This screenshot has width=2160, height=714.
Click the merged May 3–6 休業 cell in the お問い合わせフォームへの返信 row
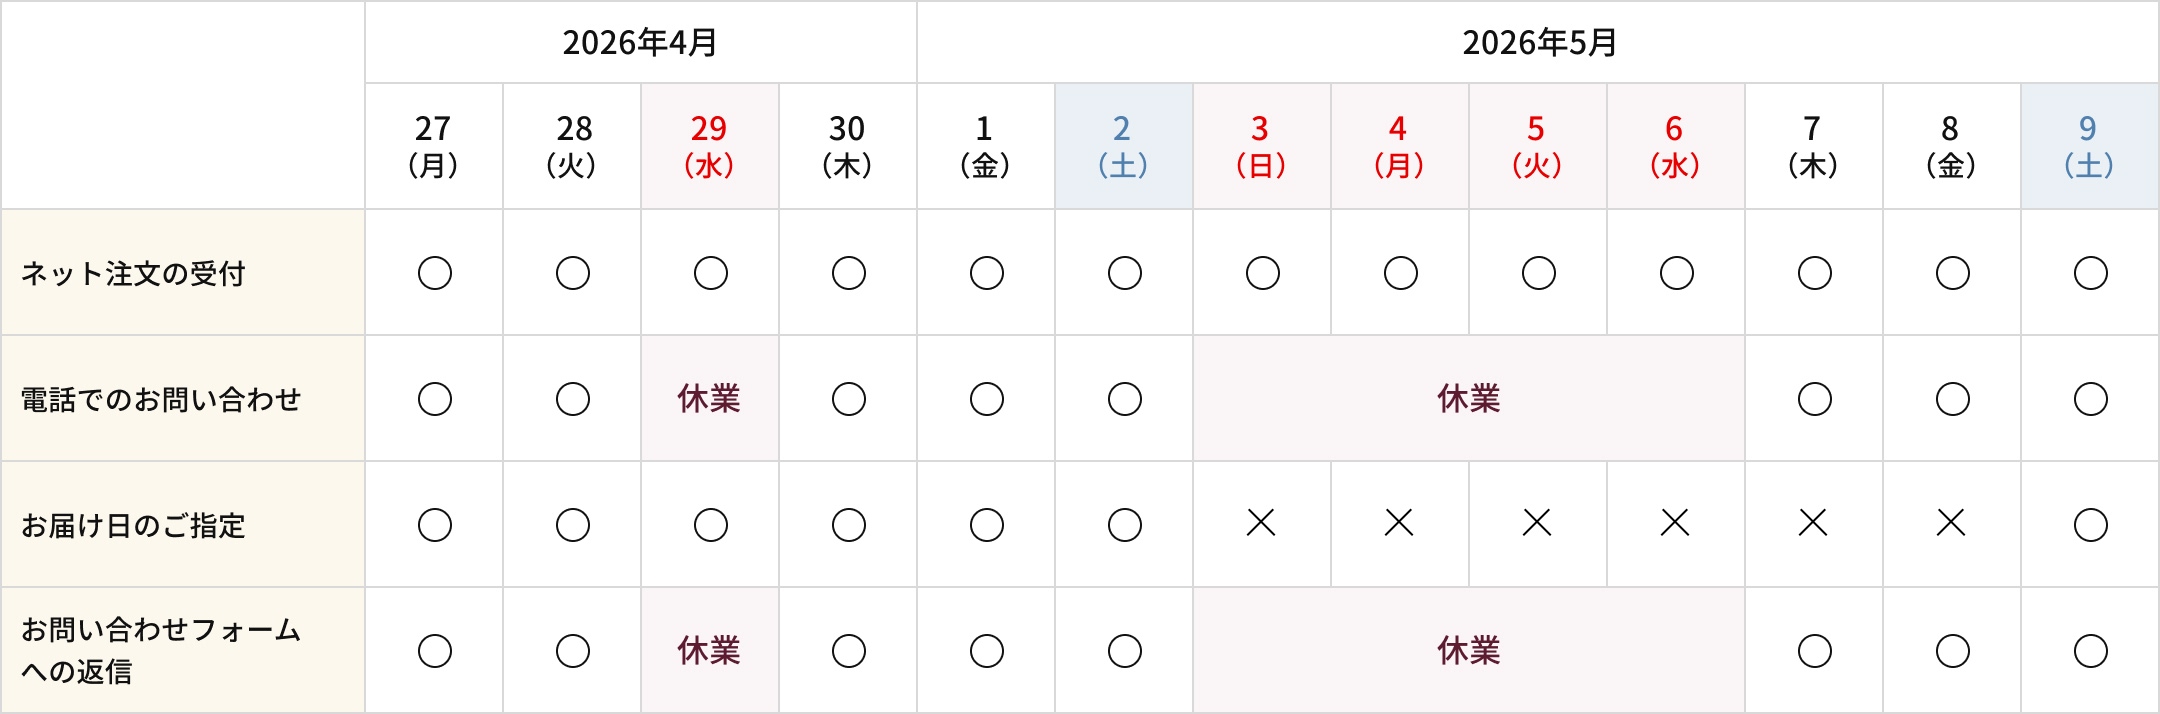(1468, 651)
